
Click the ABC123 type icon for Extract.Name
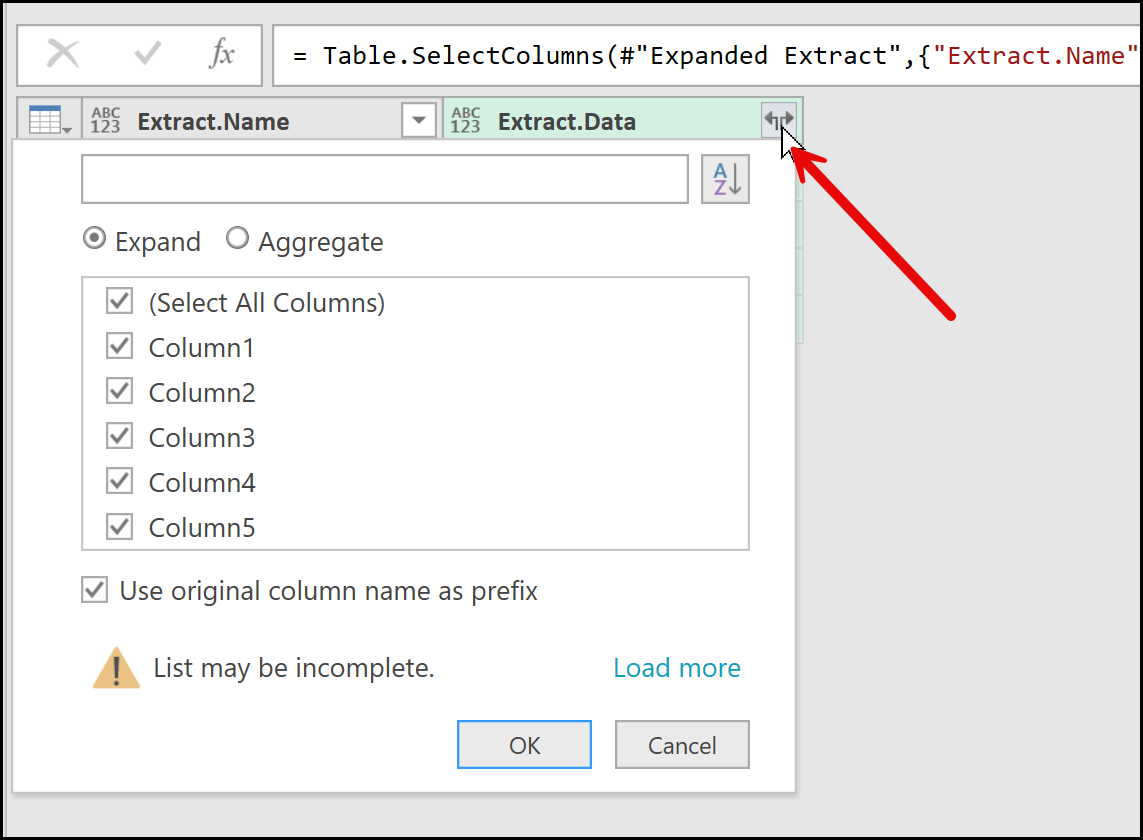point(105,121)
